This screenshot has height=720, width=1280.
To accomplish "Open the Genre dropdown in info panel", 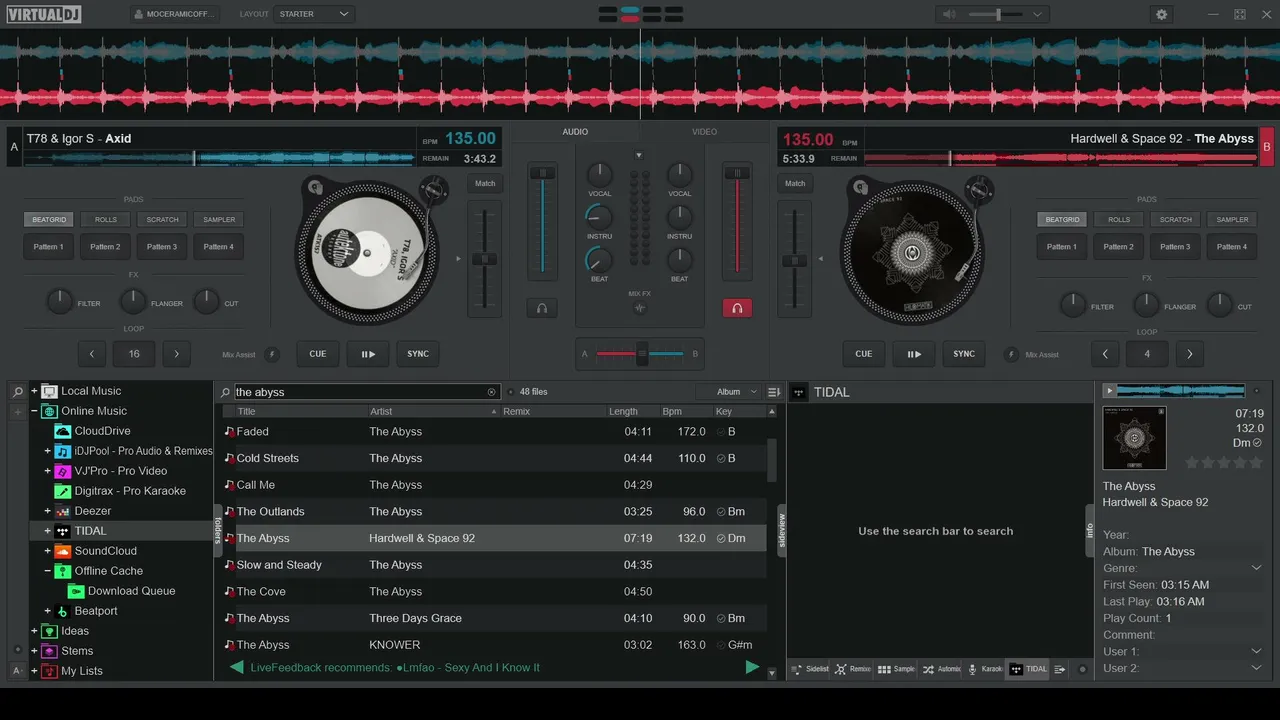I will [1257, 568].
